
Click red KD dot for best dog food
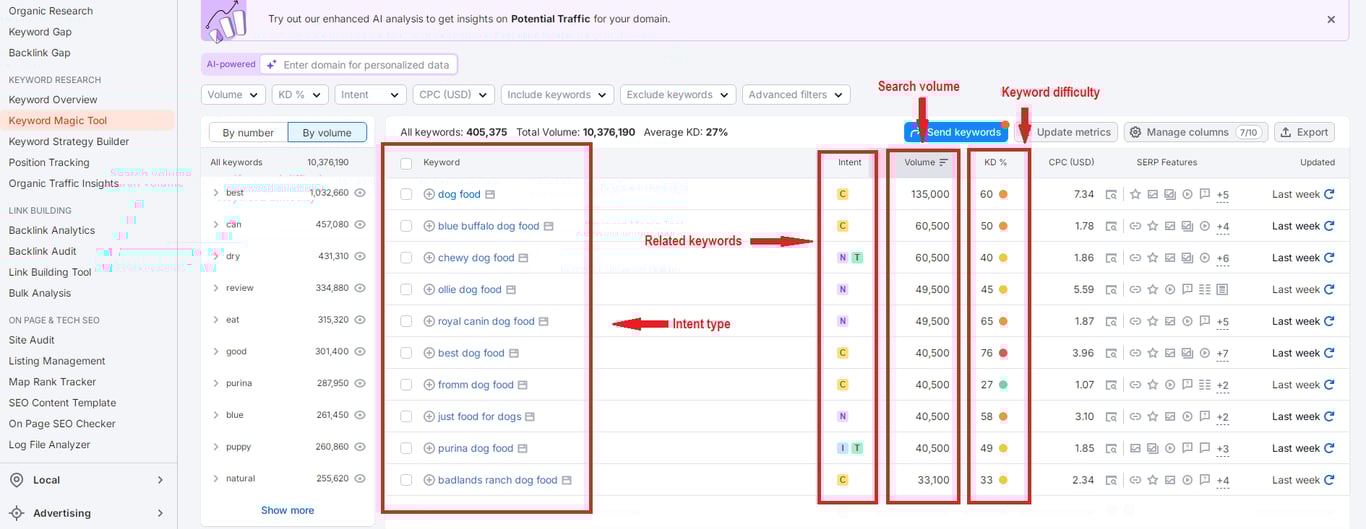pos(1003,353)
